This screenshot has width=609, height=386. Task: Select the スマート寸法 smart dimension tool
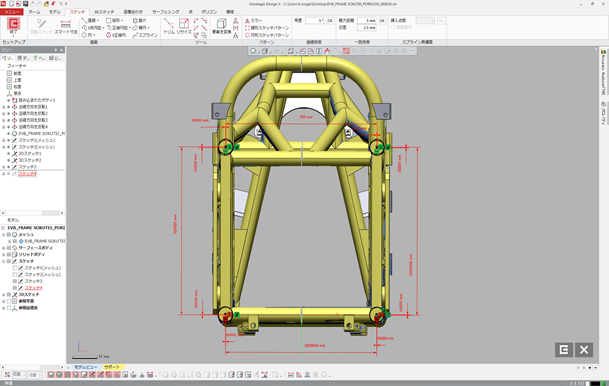point(66,26)
